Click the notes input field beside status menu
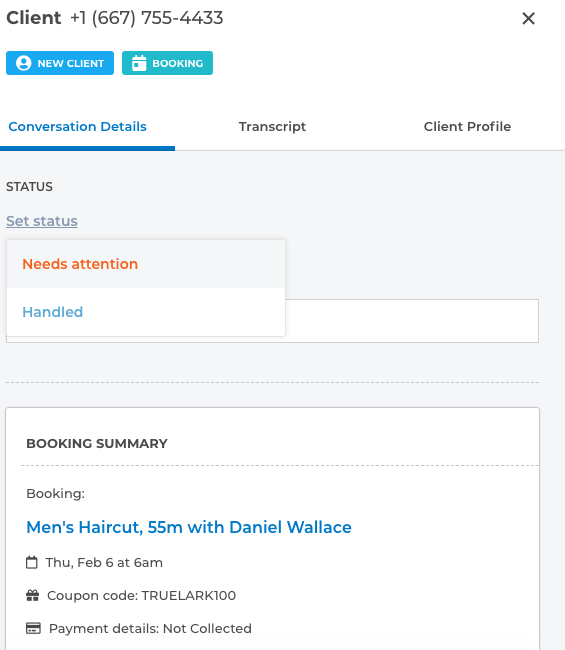 pyautogui.click(x=412, y=321)
